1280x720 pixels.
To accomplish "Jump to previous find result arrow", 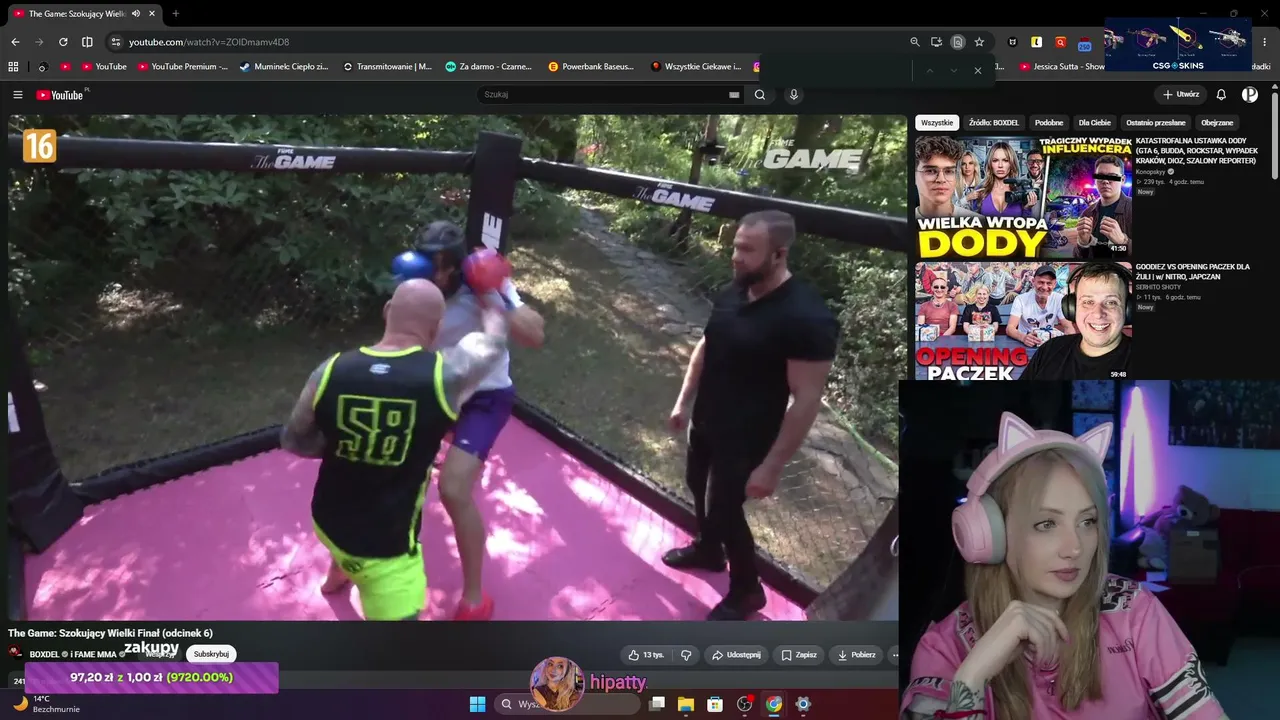I will [x=929, y=70].
